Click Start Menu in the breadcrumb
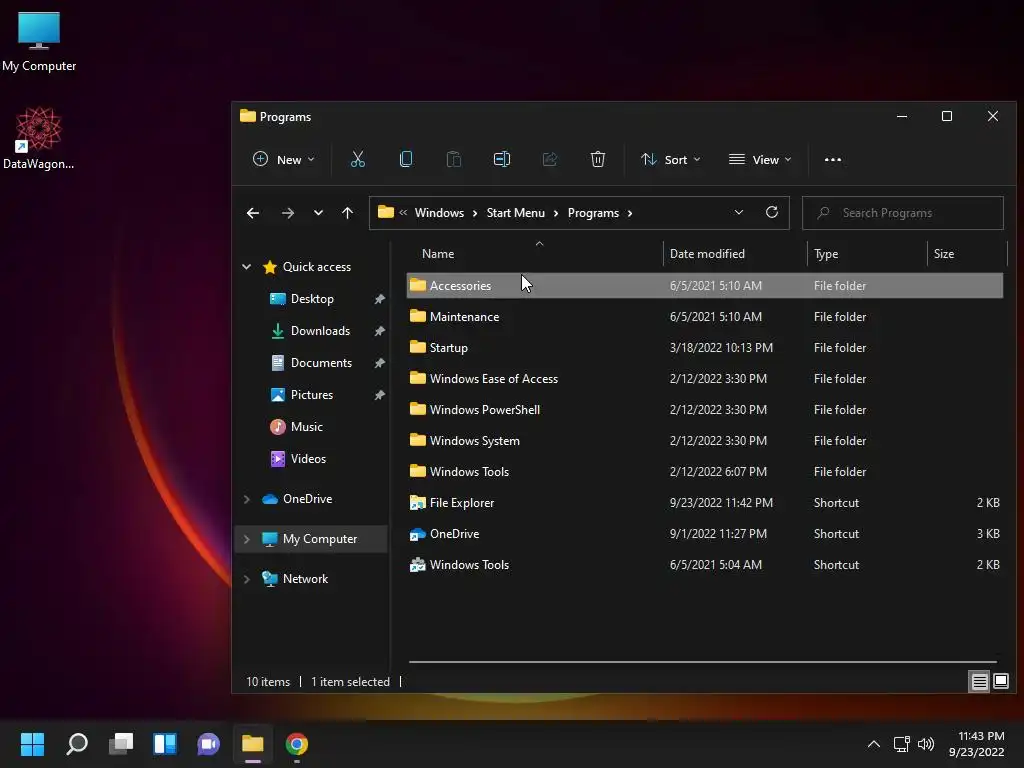The width and height of the screenshot is (1024, 768). pyautogui.click(x=515, y=213)
